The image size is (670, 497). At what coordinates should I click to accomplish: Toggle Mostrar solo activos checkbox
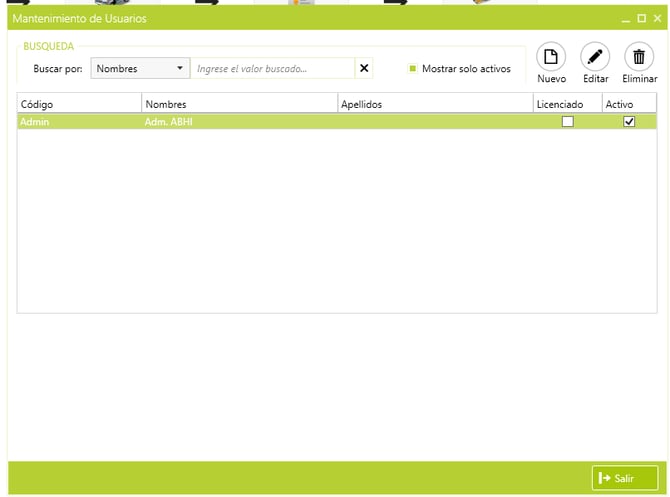[412, 69]
